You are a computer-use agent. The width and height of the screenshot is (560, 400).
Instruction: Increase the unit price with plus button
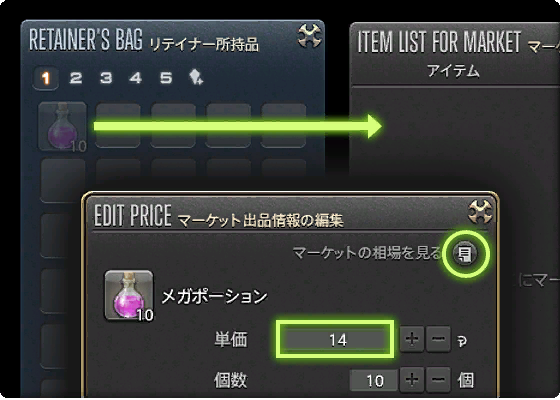[412, 339]
